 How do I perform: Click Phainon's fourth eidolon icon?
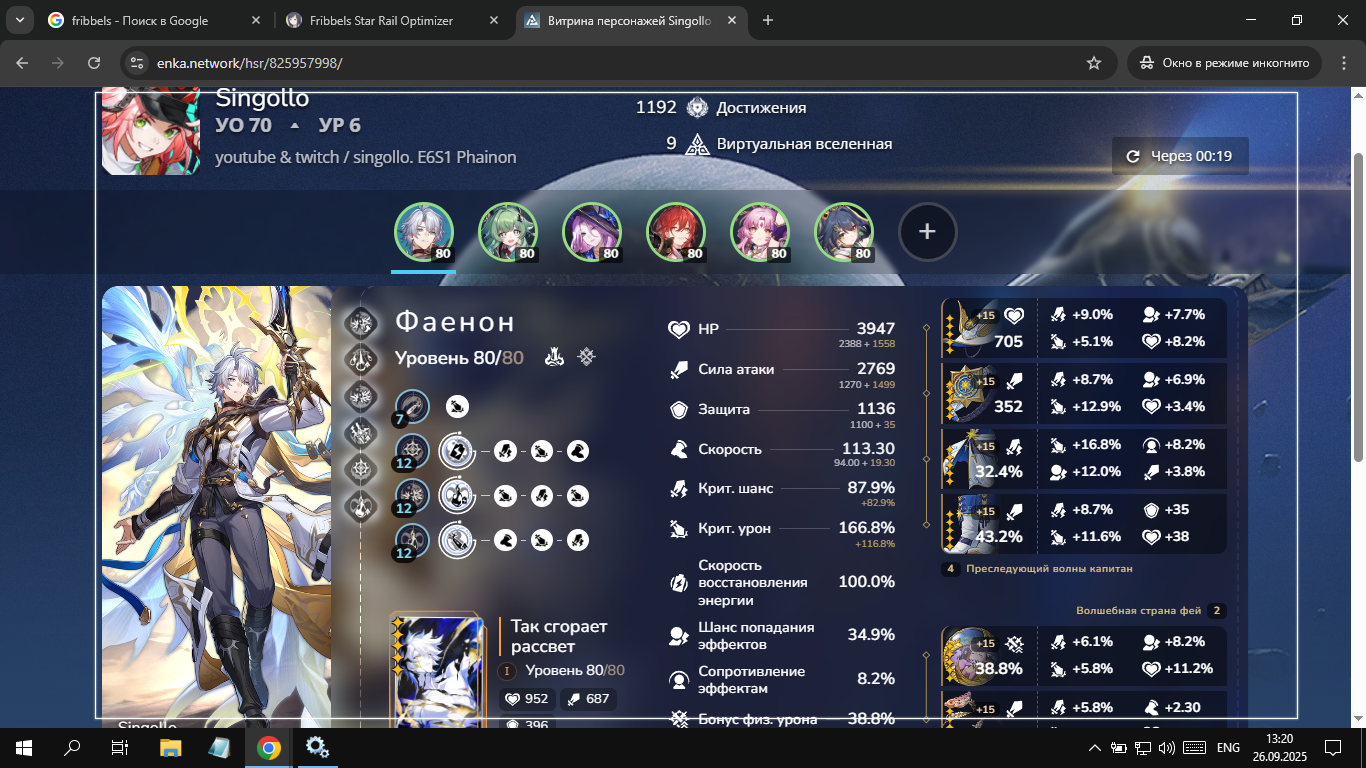[x=360, y=433]
